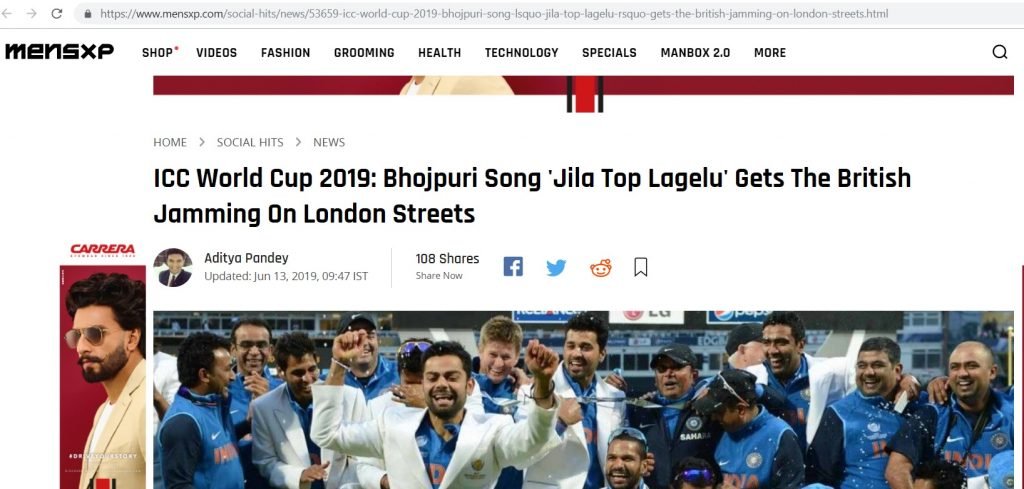Reload the page in the browser
Viewport: 1024px width, 489px height.
coord(57,13)
